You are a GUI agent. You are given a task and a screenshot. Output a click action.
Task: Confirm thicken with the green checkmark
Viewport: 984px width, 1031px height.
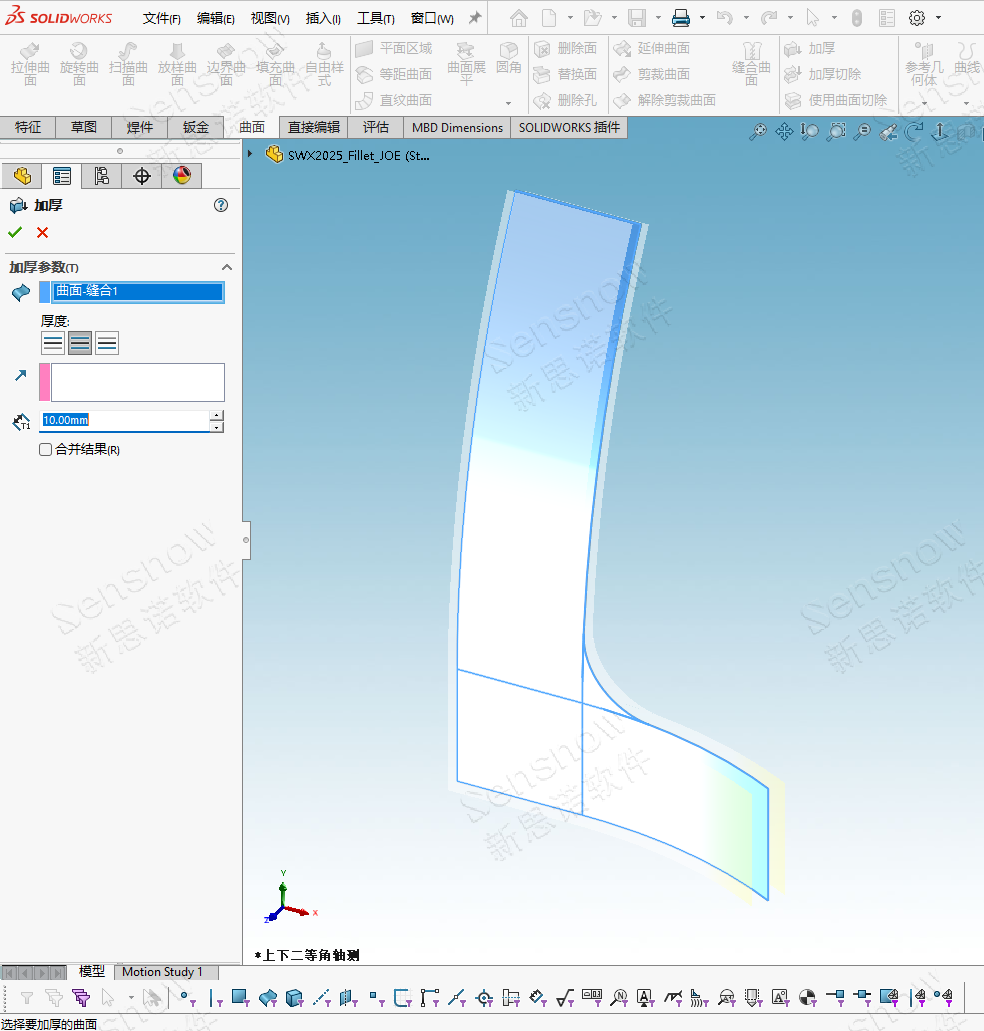(x=15, y=233)
